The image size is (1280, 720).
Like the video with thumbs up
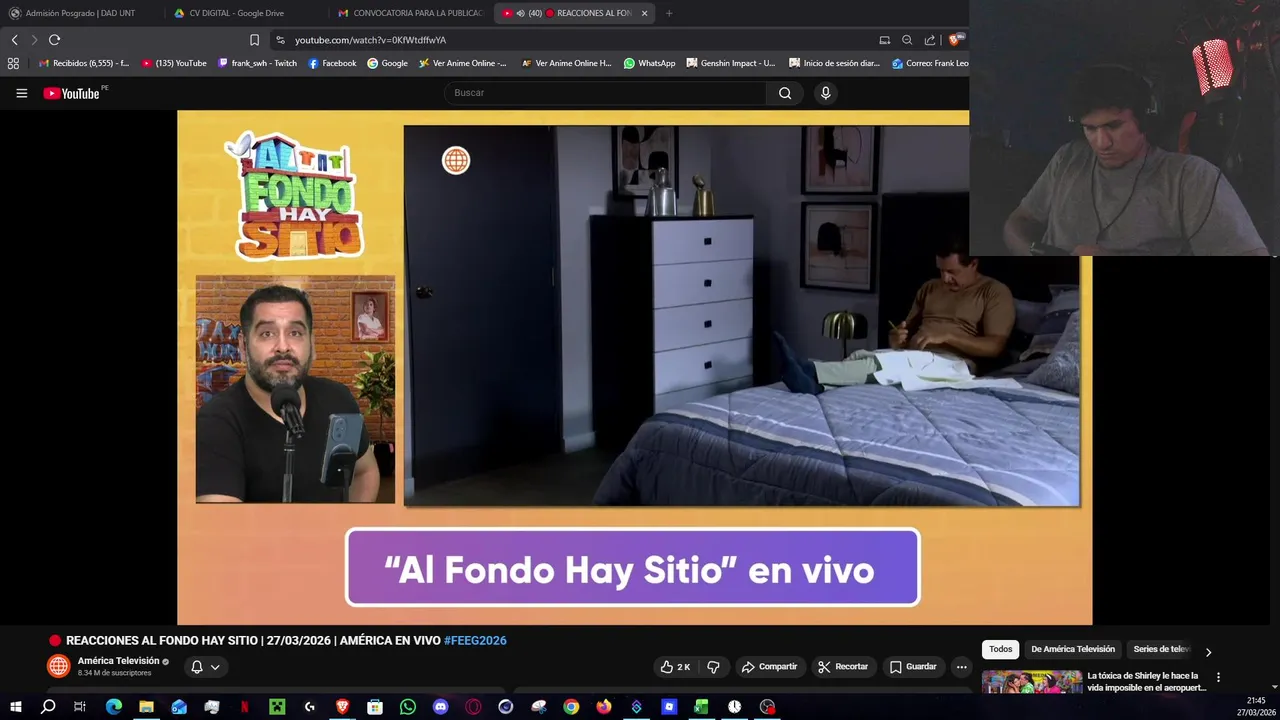[676, 667]
